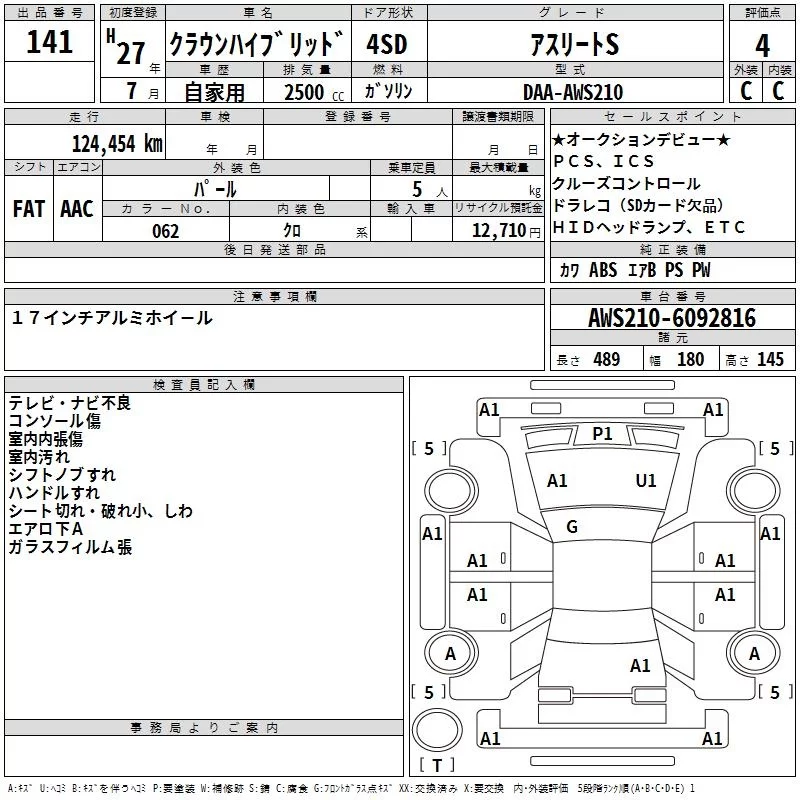The width and height of the screenshot is (800, 800).
Task: Click the パール exterior color value
Action: pos(215,188)
